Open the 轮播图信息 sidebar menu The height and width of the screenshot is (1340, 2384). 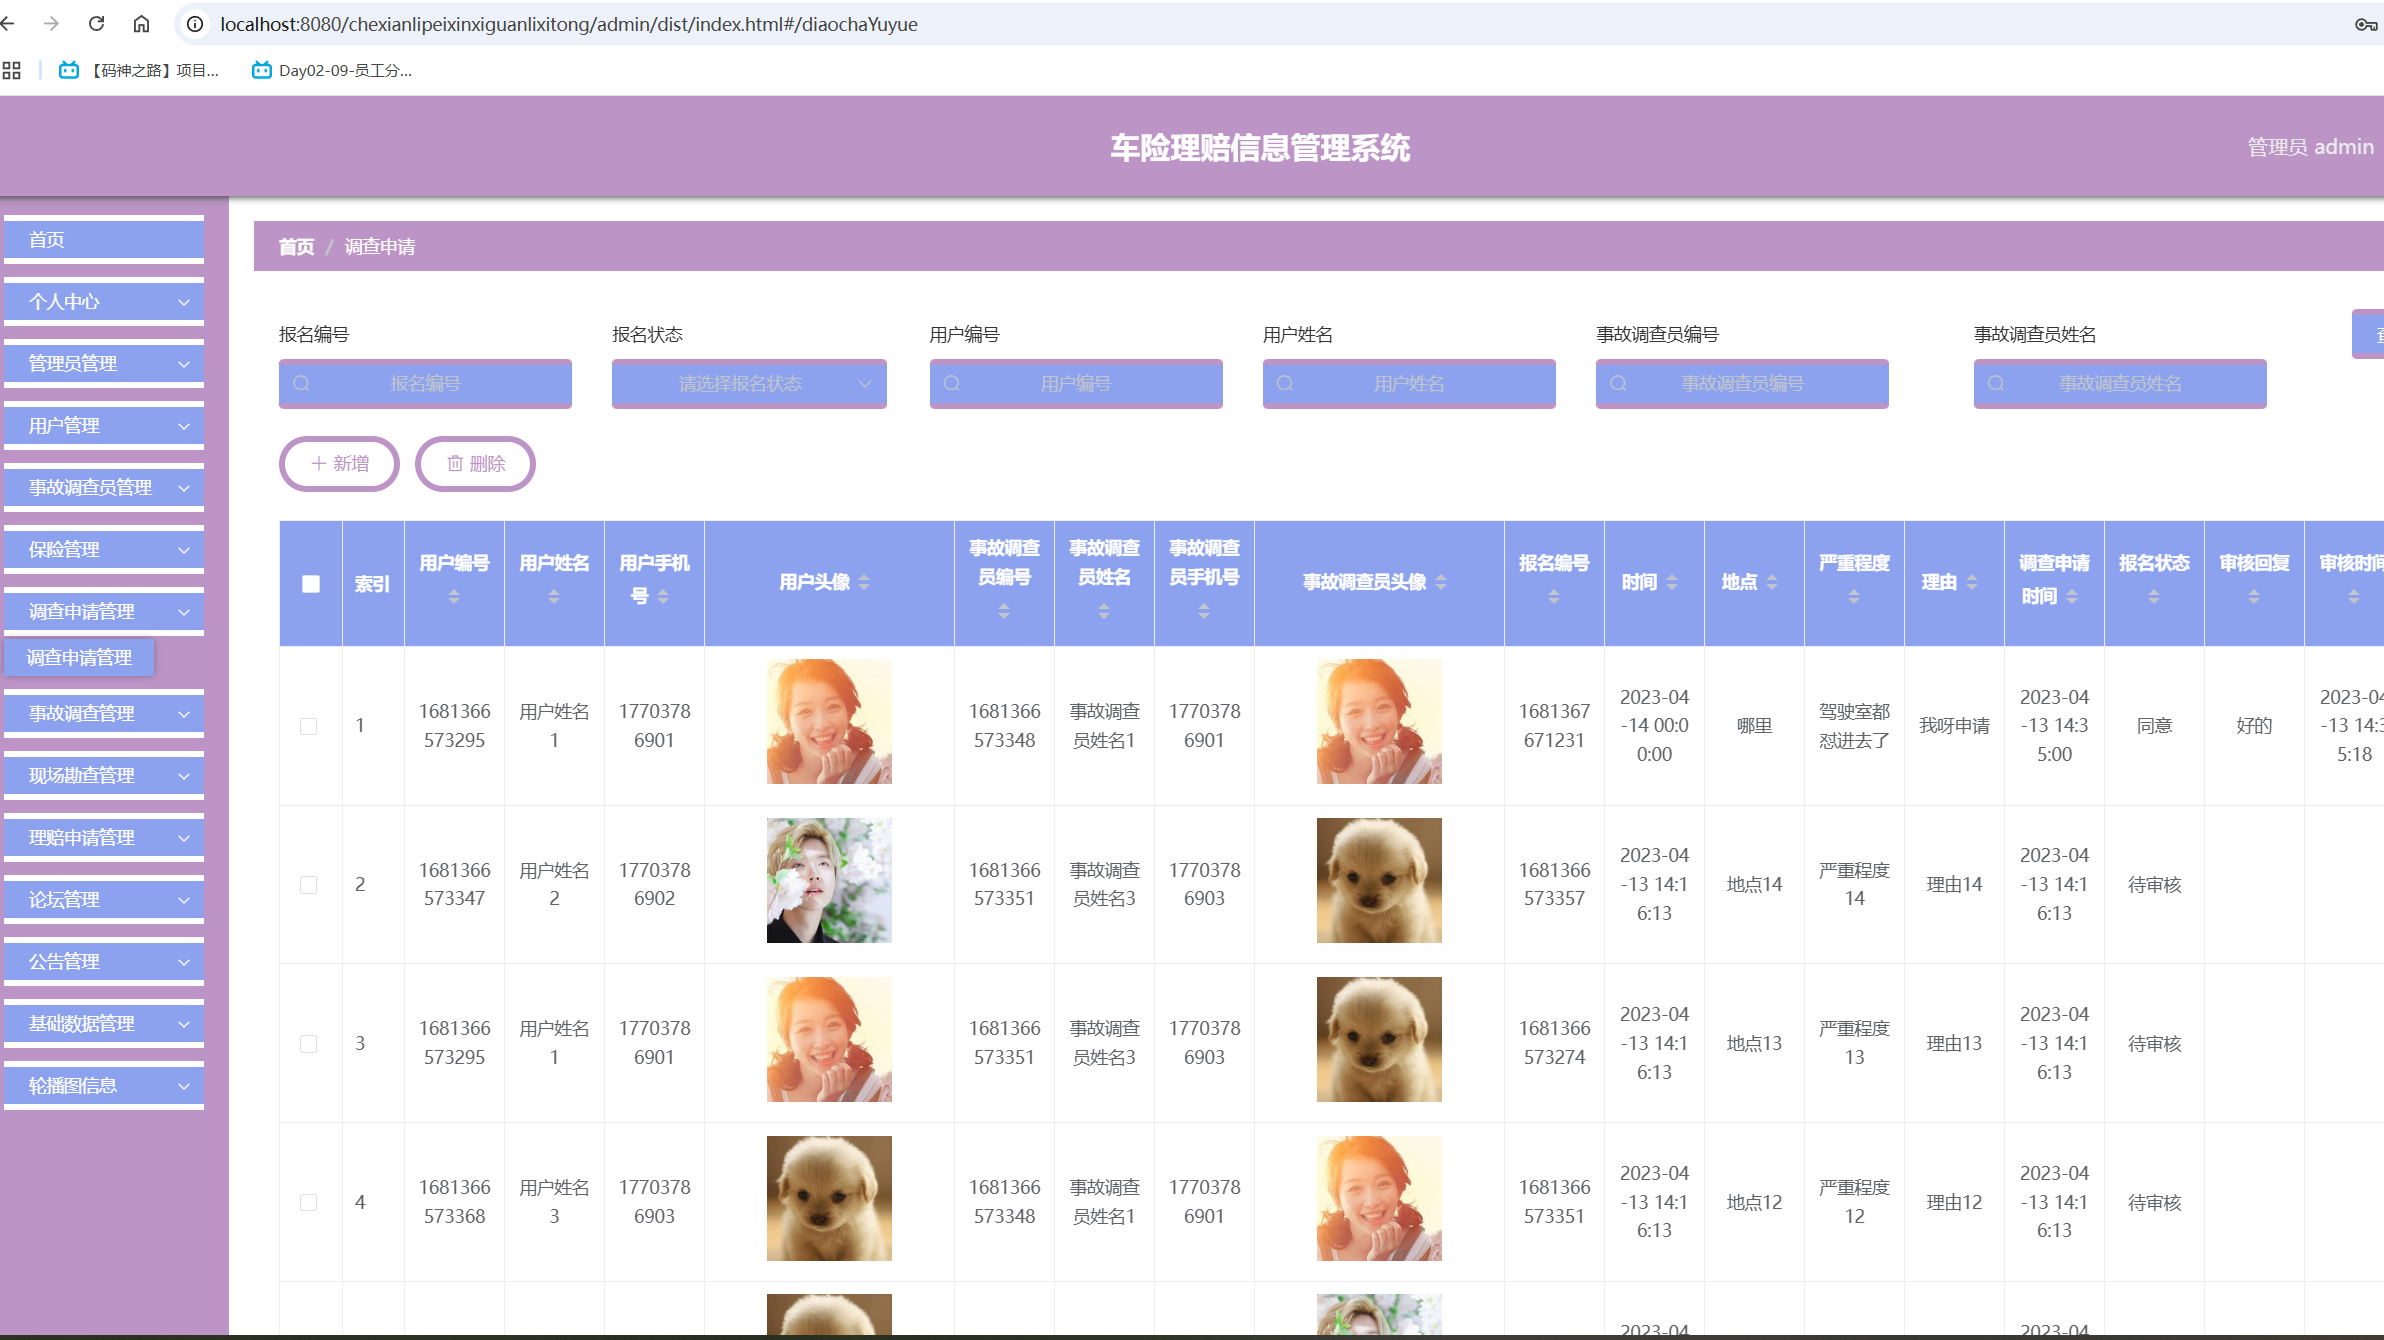(104, 1085)
